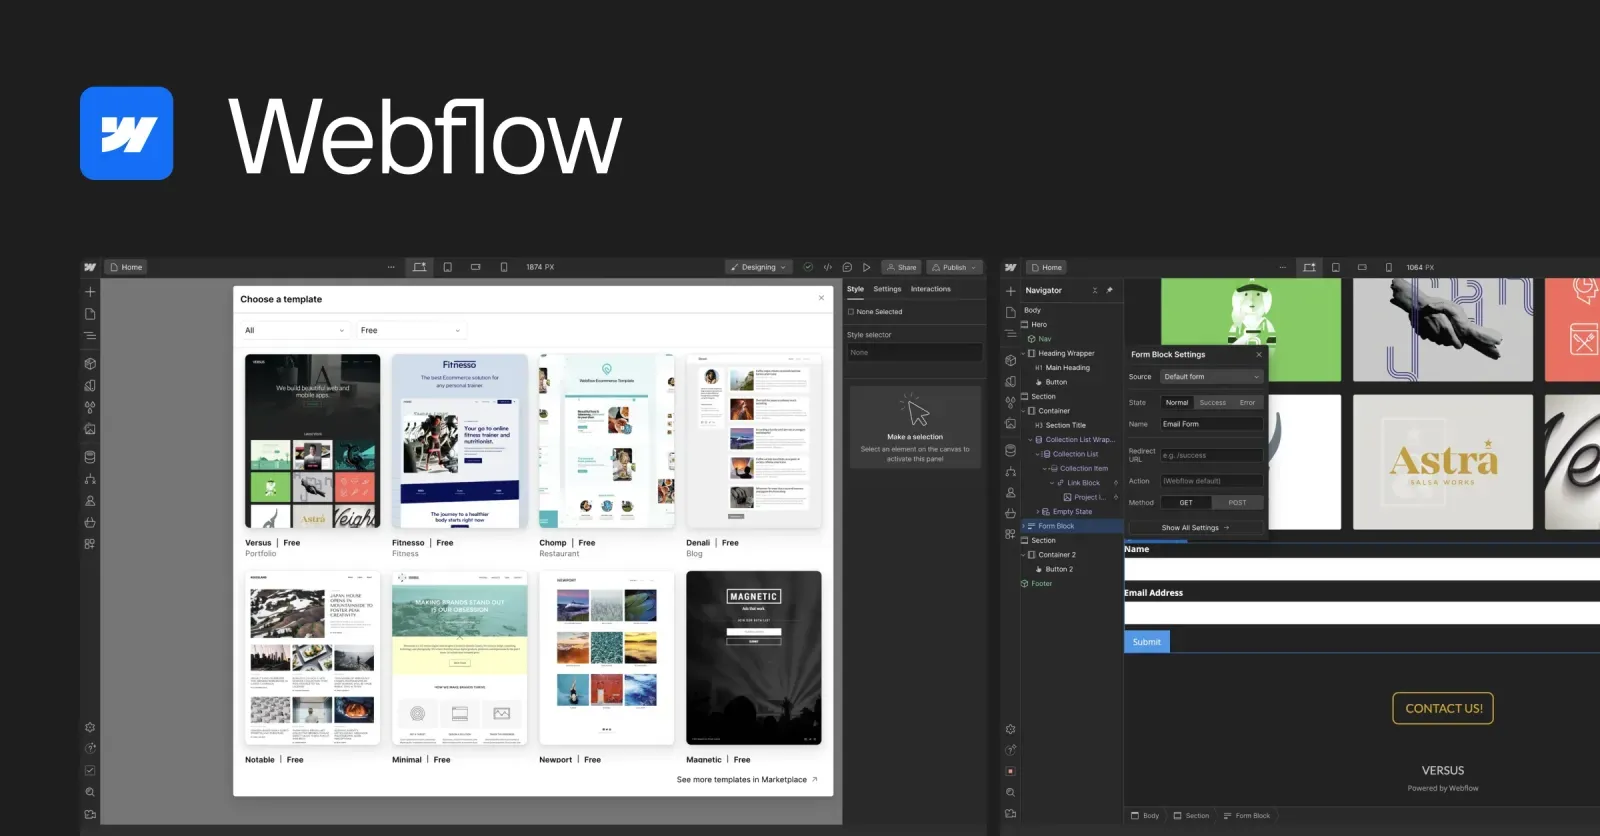This screenshot has height=836, width=1600.
Task: Open the Style manager droplets icon in left window
Action: pyautogui.click(x=90, y=407)
